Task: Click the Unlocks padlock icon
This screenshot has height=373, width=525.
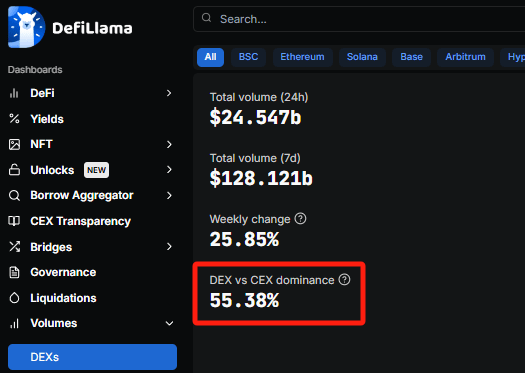Action: (14, 170)
